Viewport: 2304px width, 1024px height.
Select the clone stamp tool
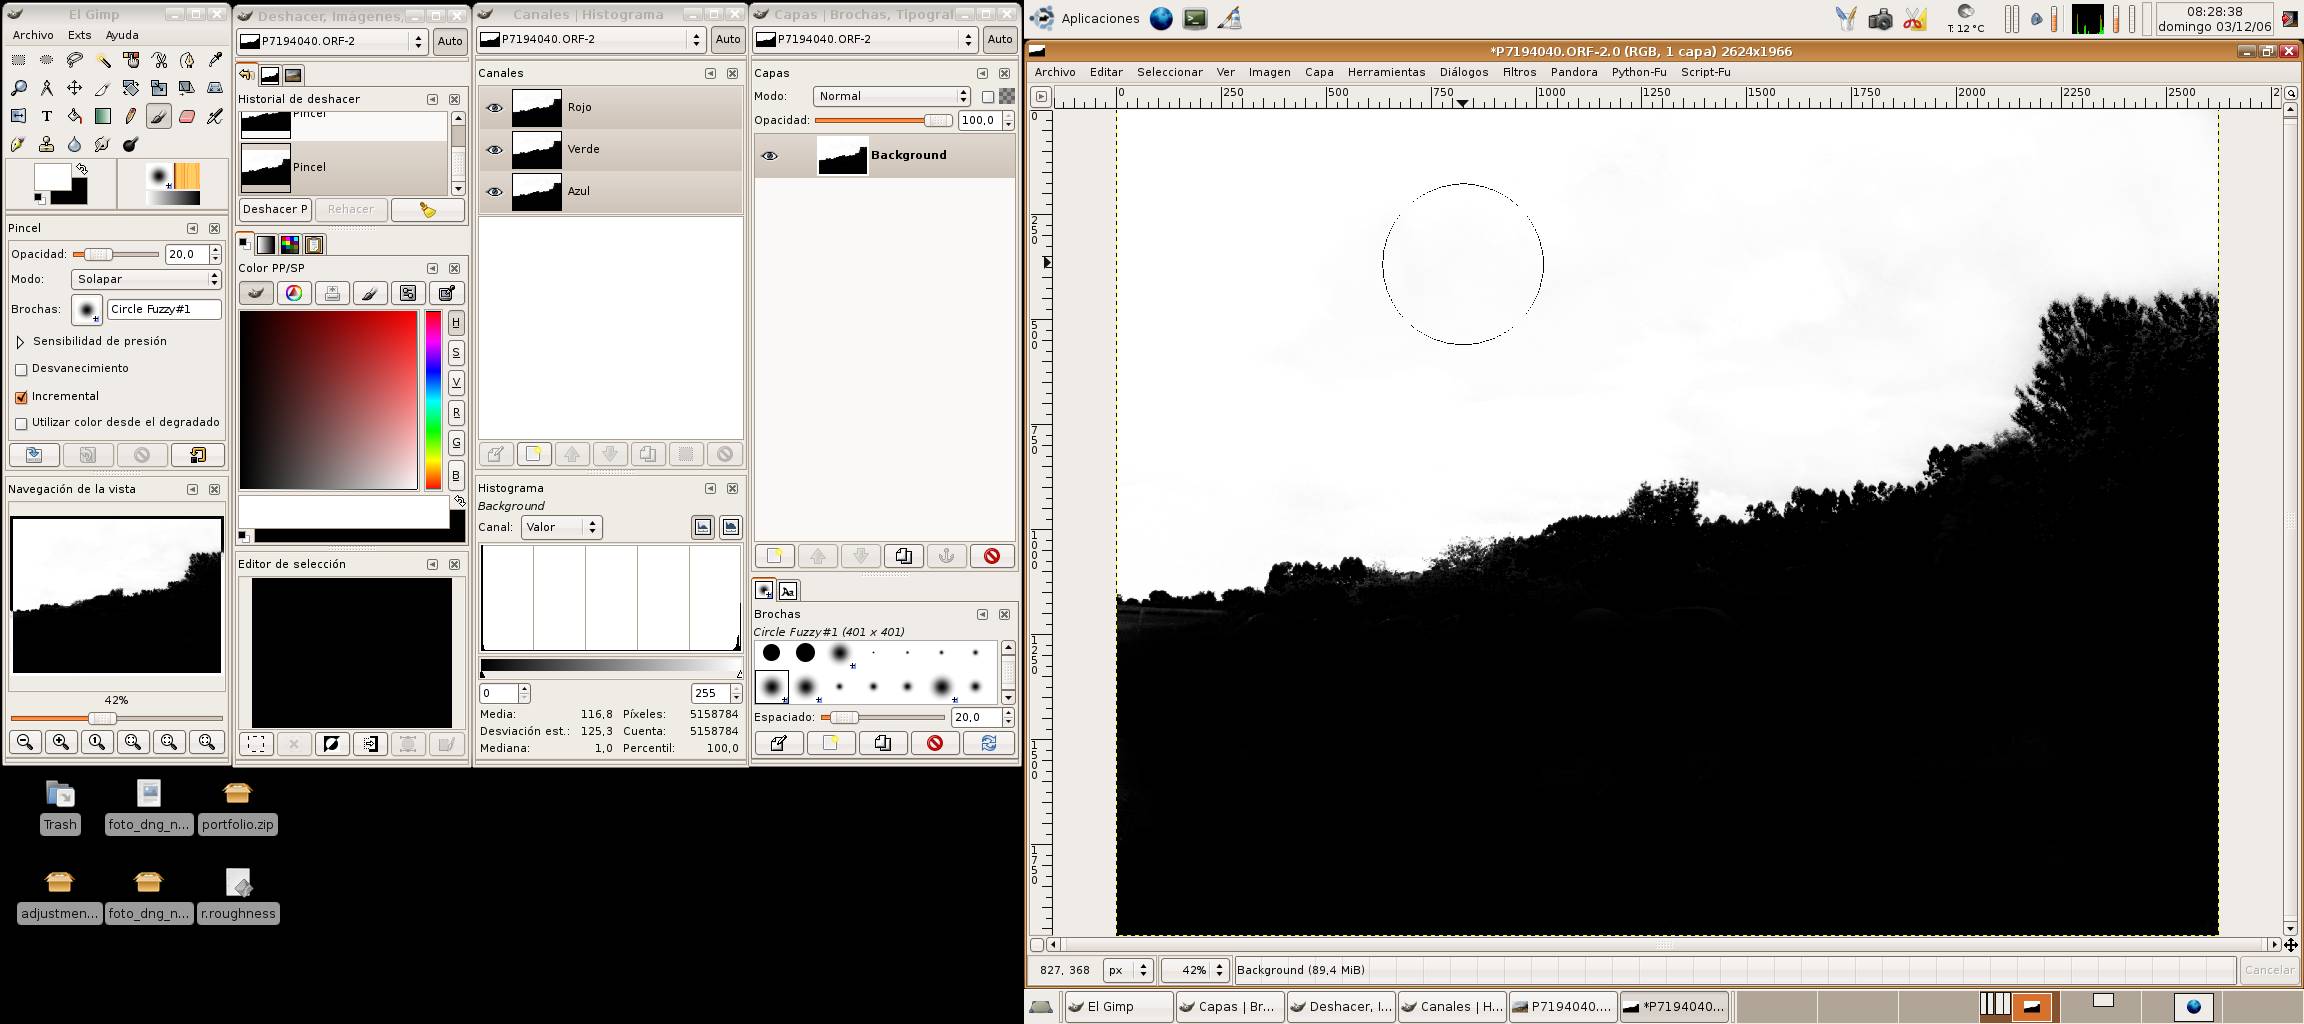(x=46, y=144)
